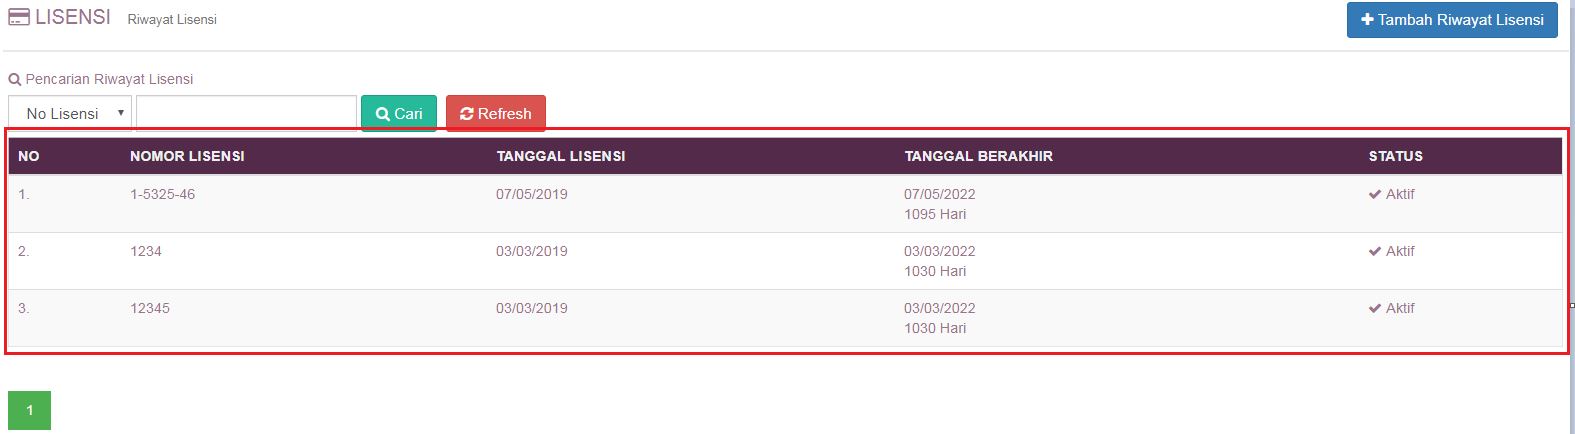1575x434 pixels.
Task: Click the Nomor Lisensi column header
Action: click(187, 156)
